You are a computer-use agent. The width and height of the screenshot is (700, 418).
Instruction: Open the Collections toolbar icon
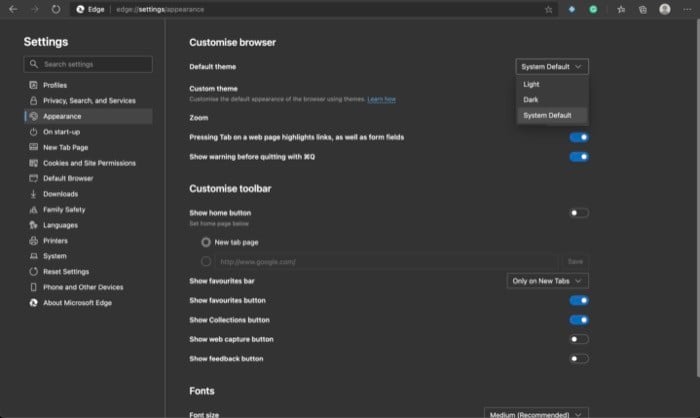(643, 9)
